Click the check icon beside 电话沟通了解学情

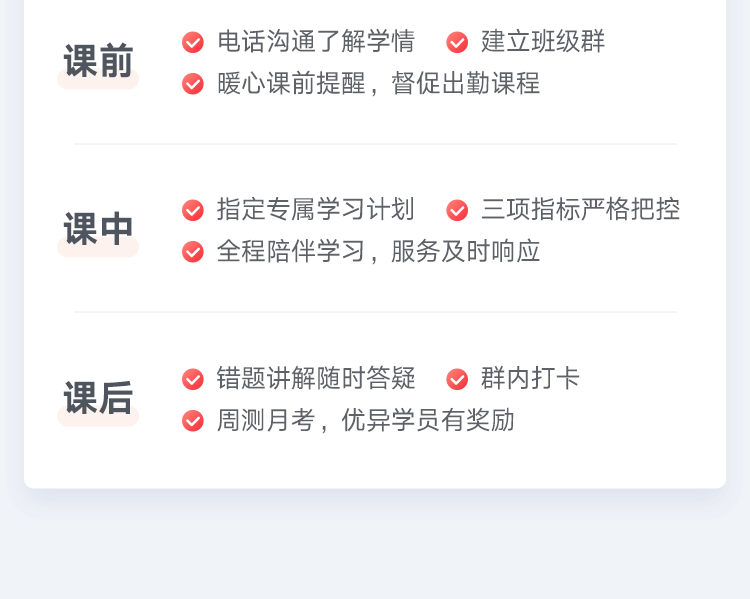click(x=193, y=42)
